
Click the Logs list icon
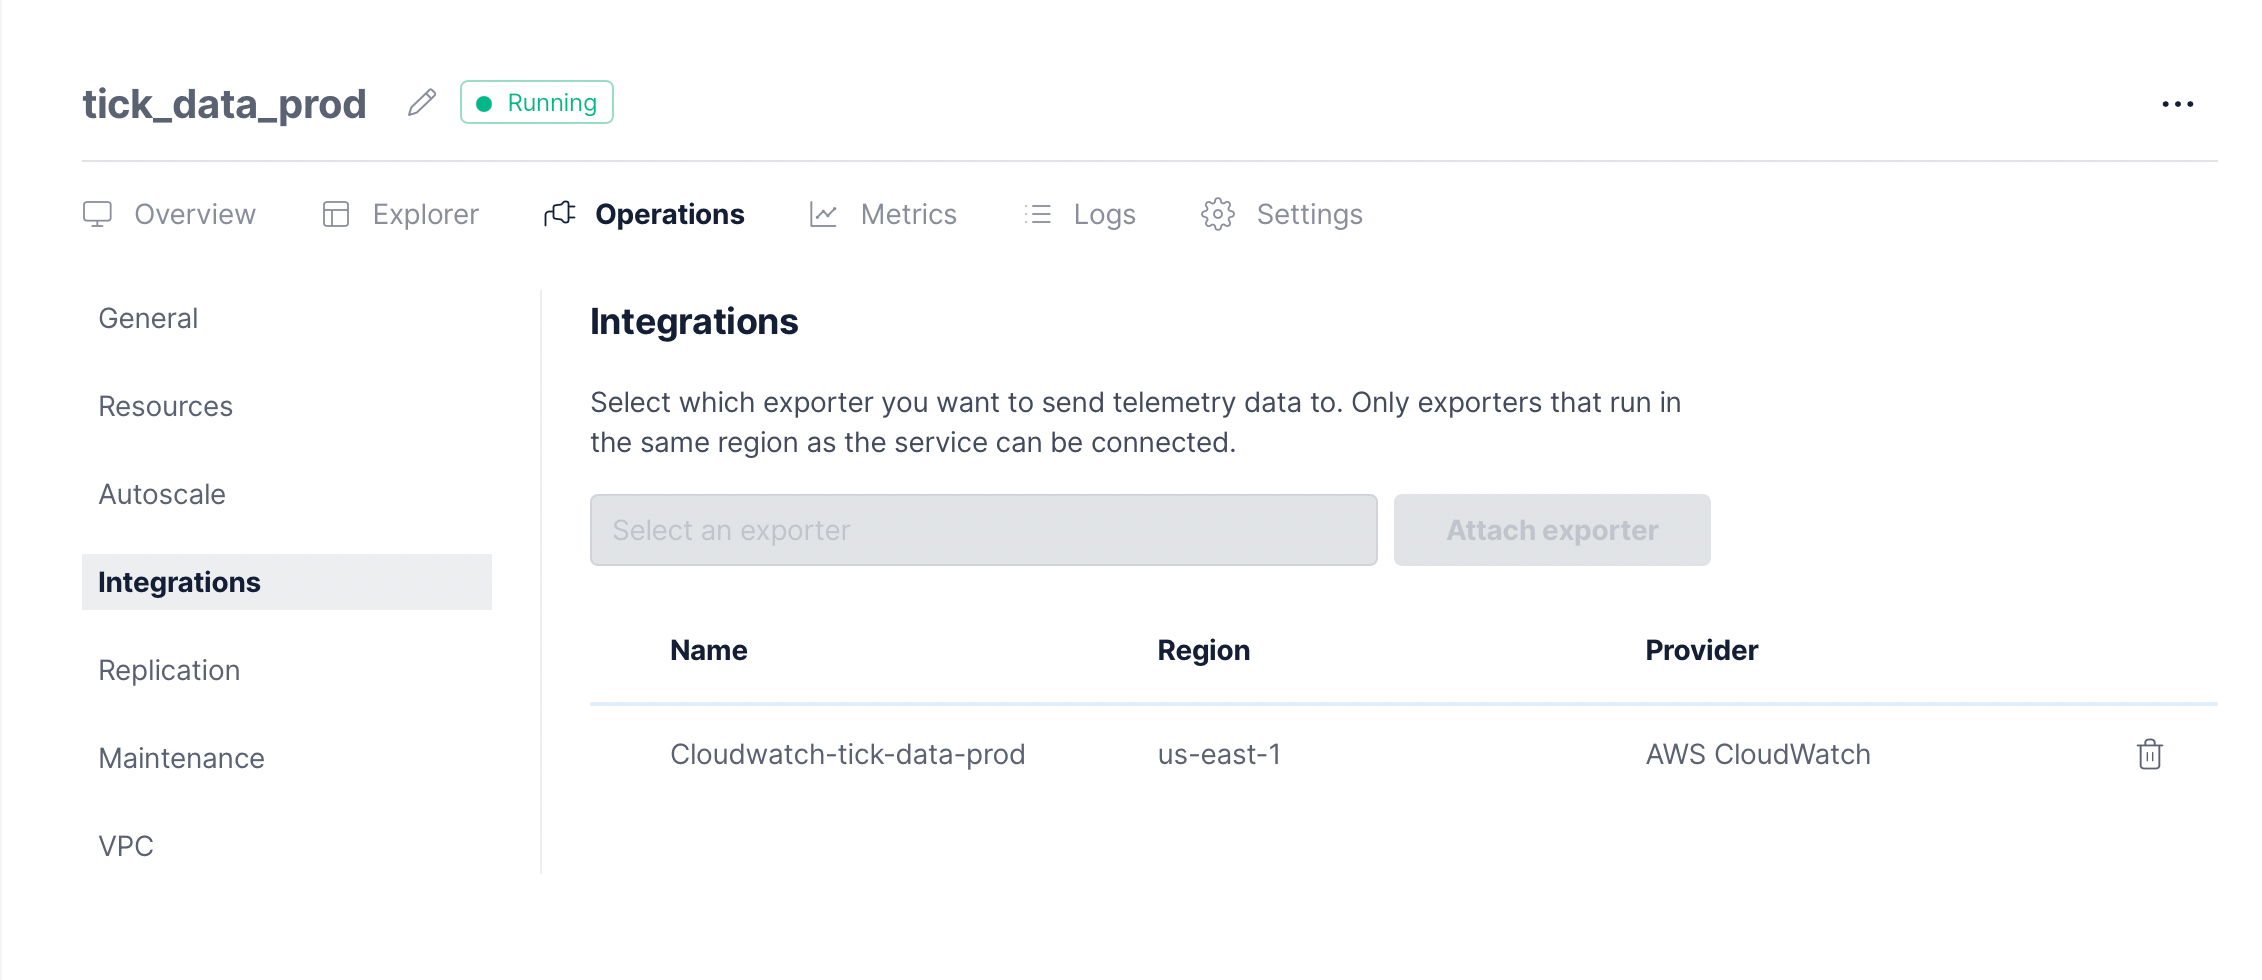tap(1038, 214)
